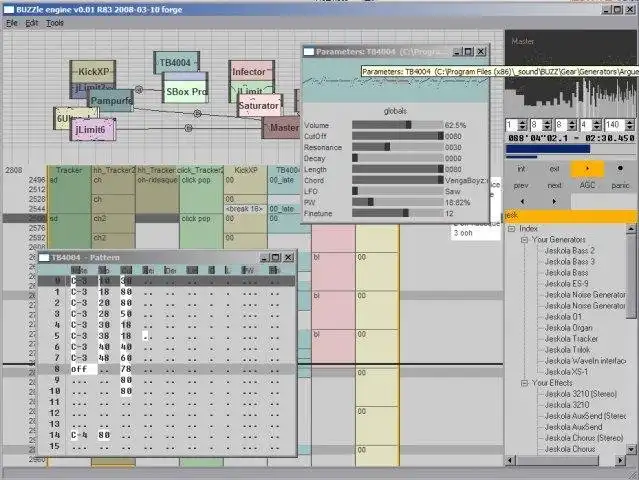Screen dimensions: 639x480
Task: Adjust the PW slider in Parameters window
Action: point(397,202)
